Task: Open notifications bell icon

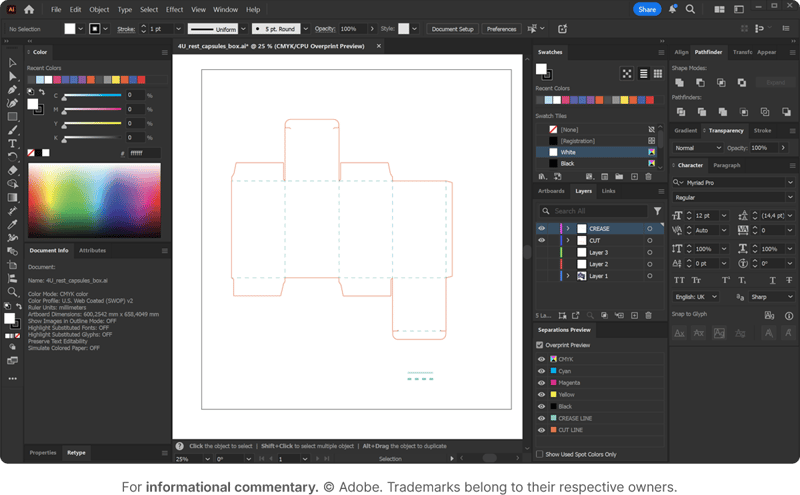Action: coord(672,9)
